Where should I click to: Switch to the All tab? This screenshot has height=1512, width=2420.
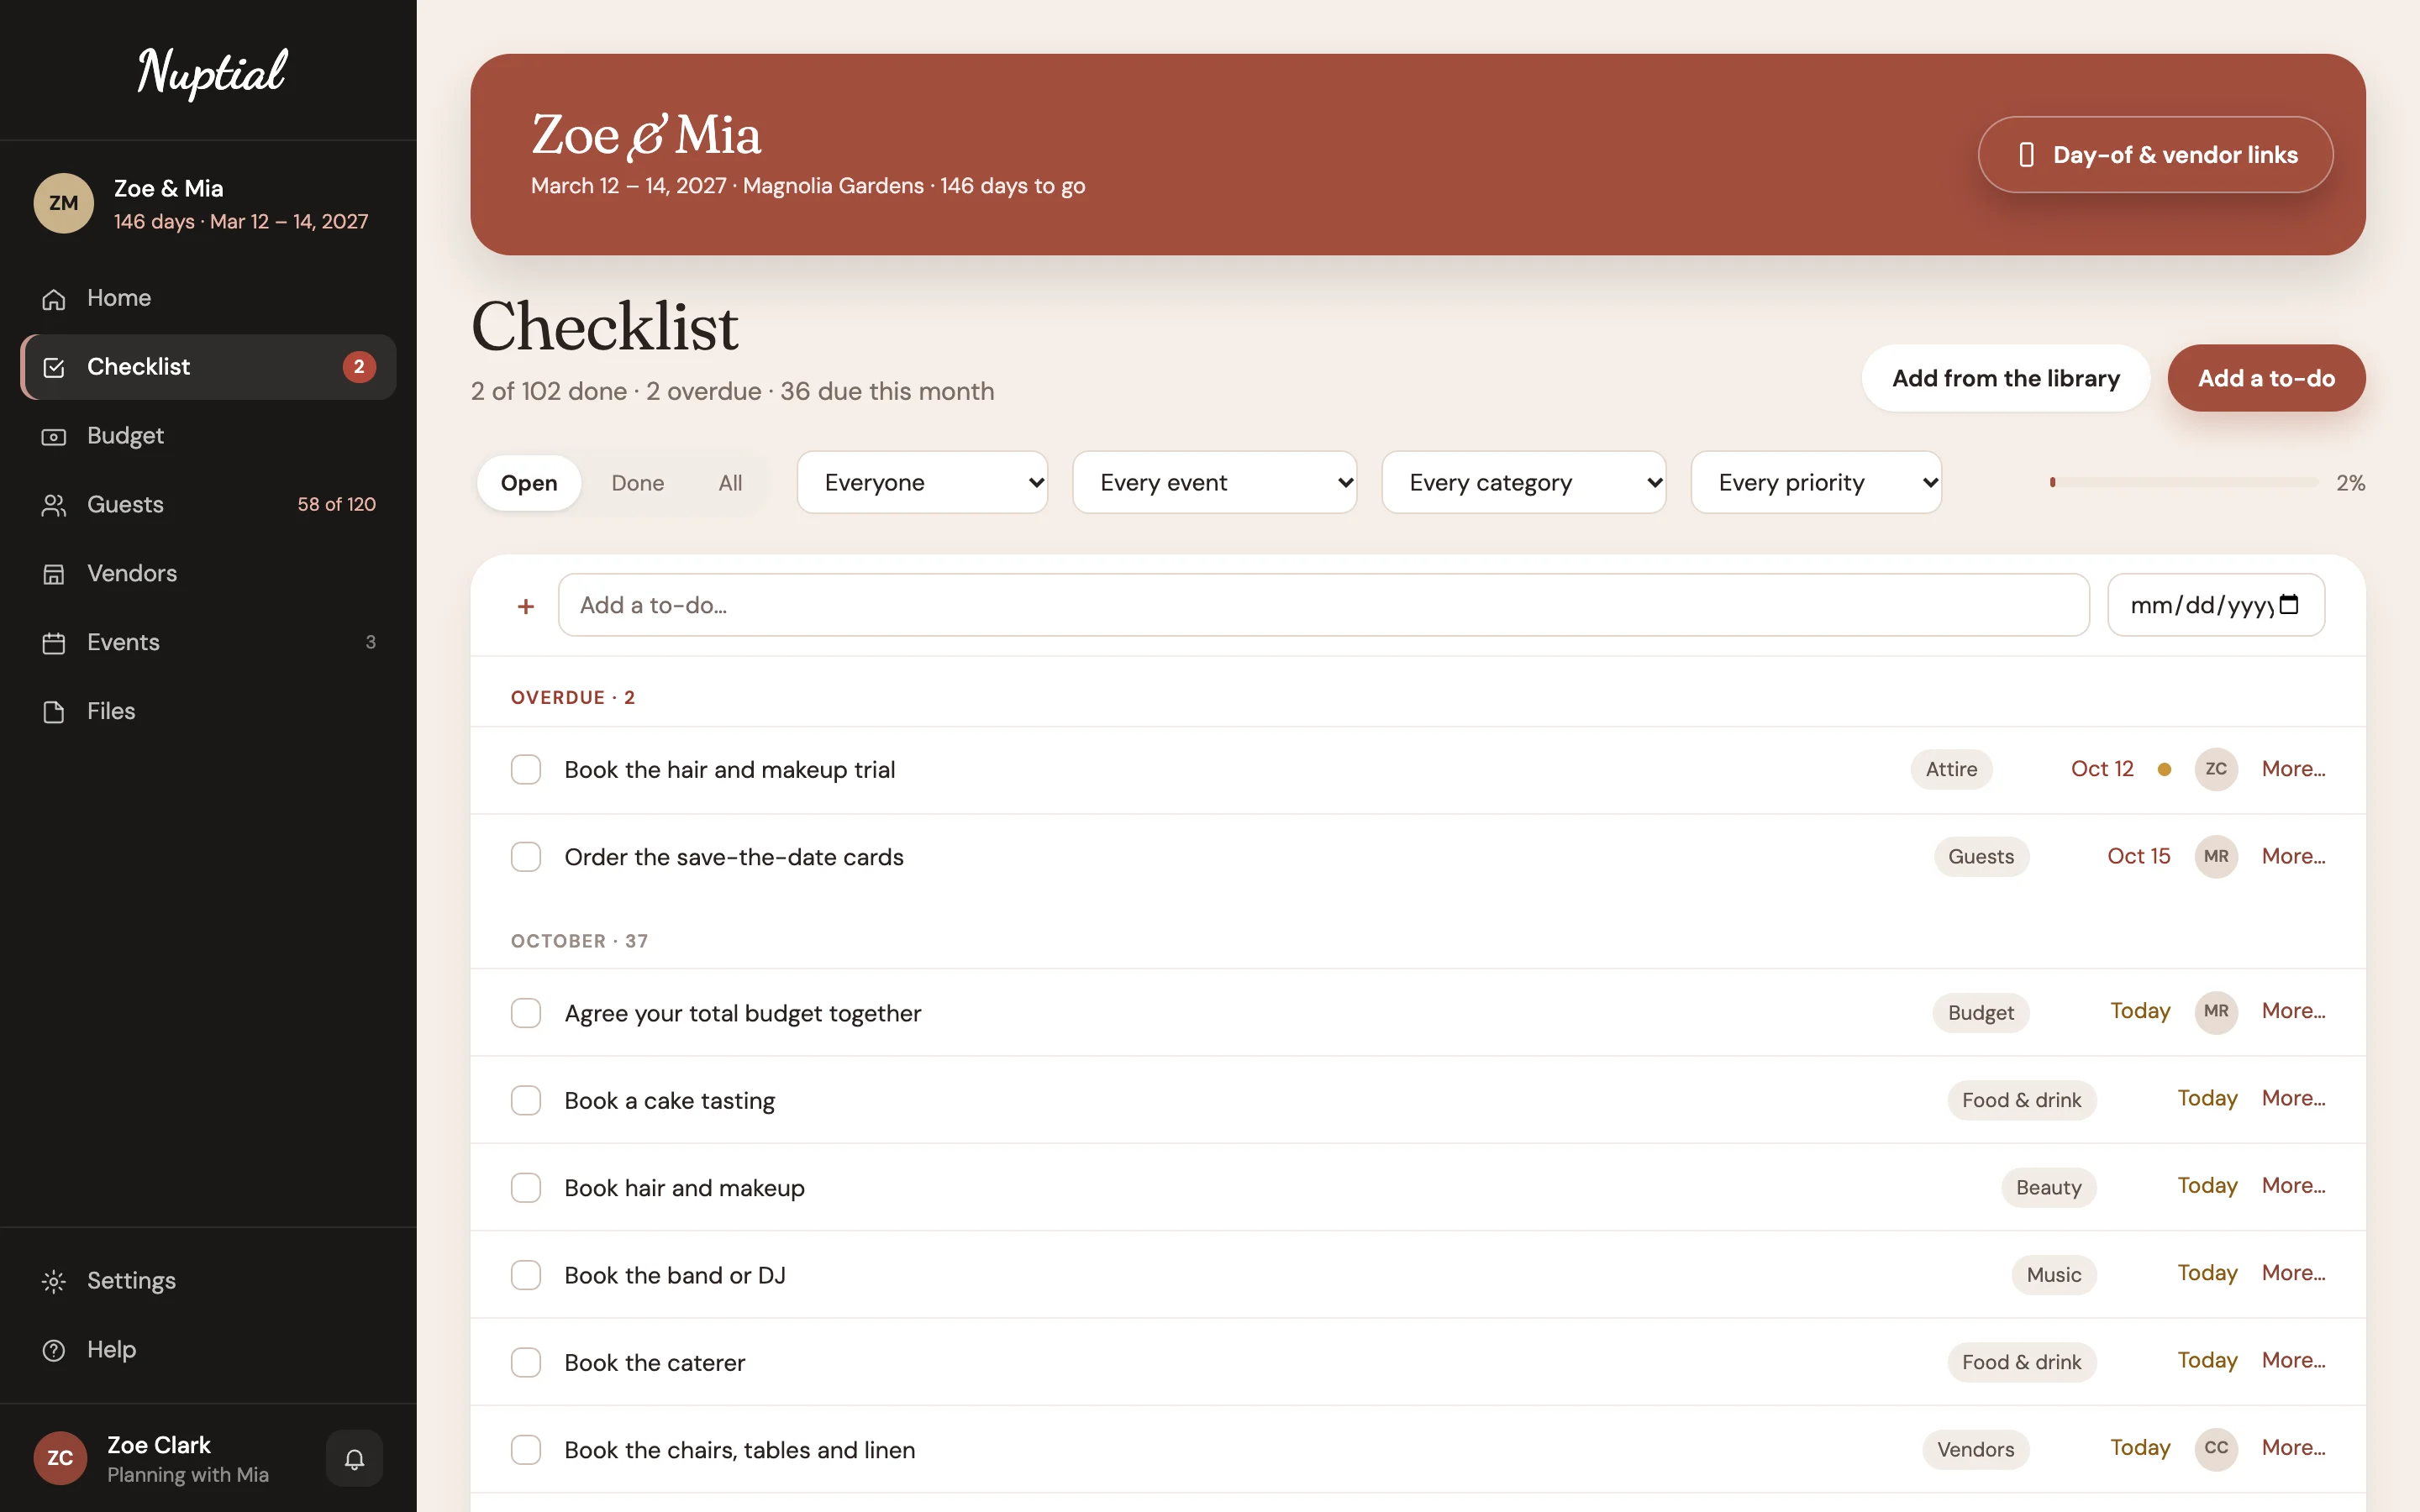tap(730, 483)
